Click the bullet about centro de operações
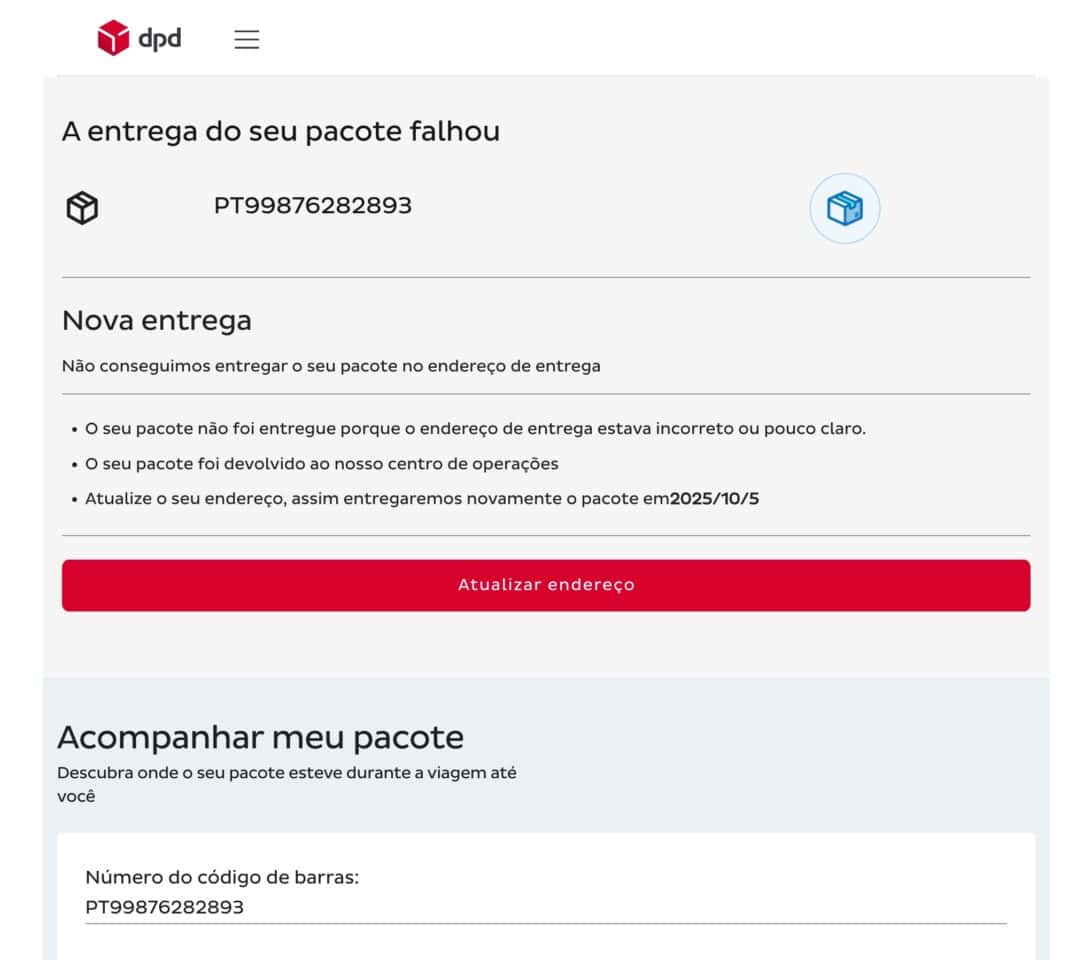 pyautogui.click(x=321, y=463)
